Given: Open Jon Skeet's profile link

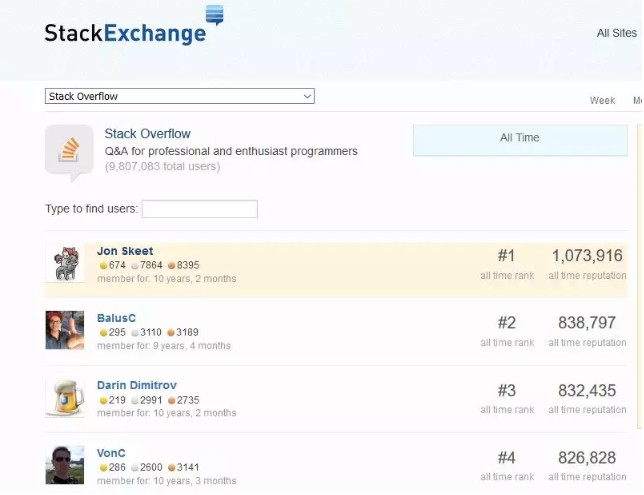Looking at the screenshot, I should click(x=125, y=251).
